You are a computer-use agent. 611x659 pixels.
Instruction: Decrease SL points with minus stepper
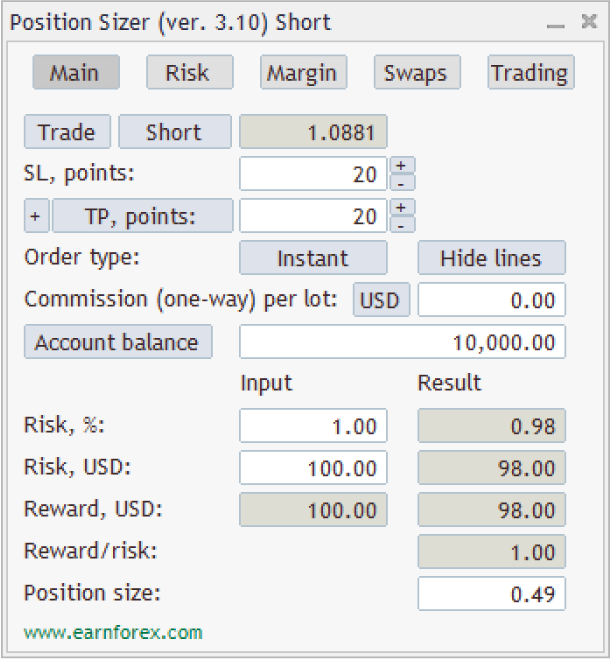click(401, 182)
